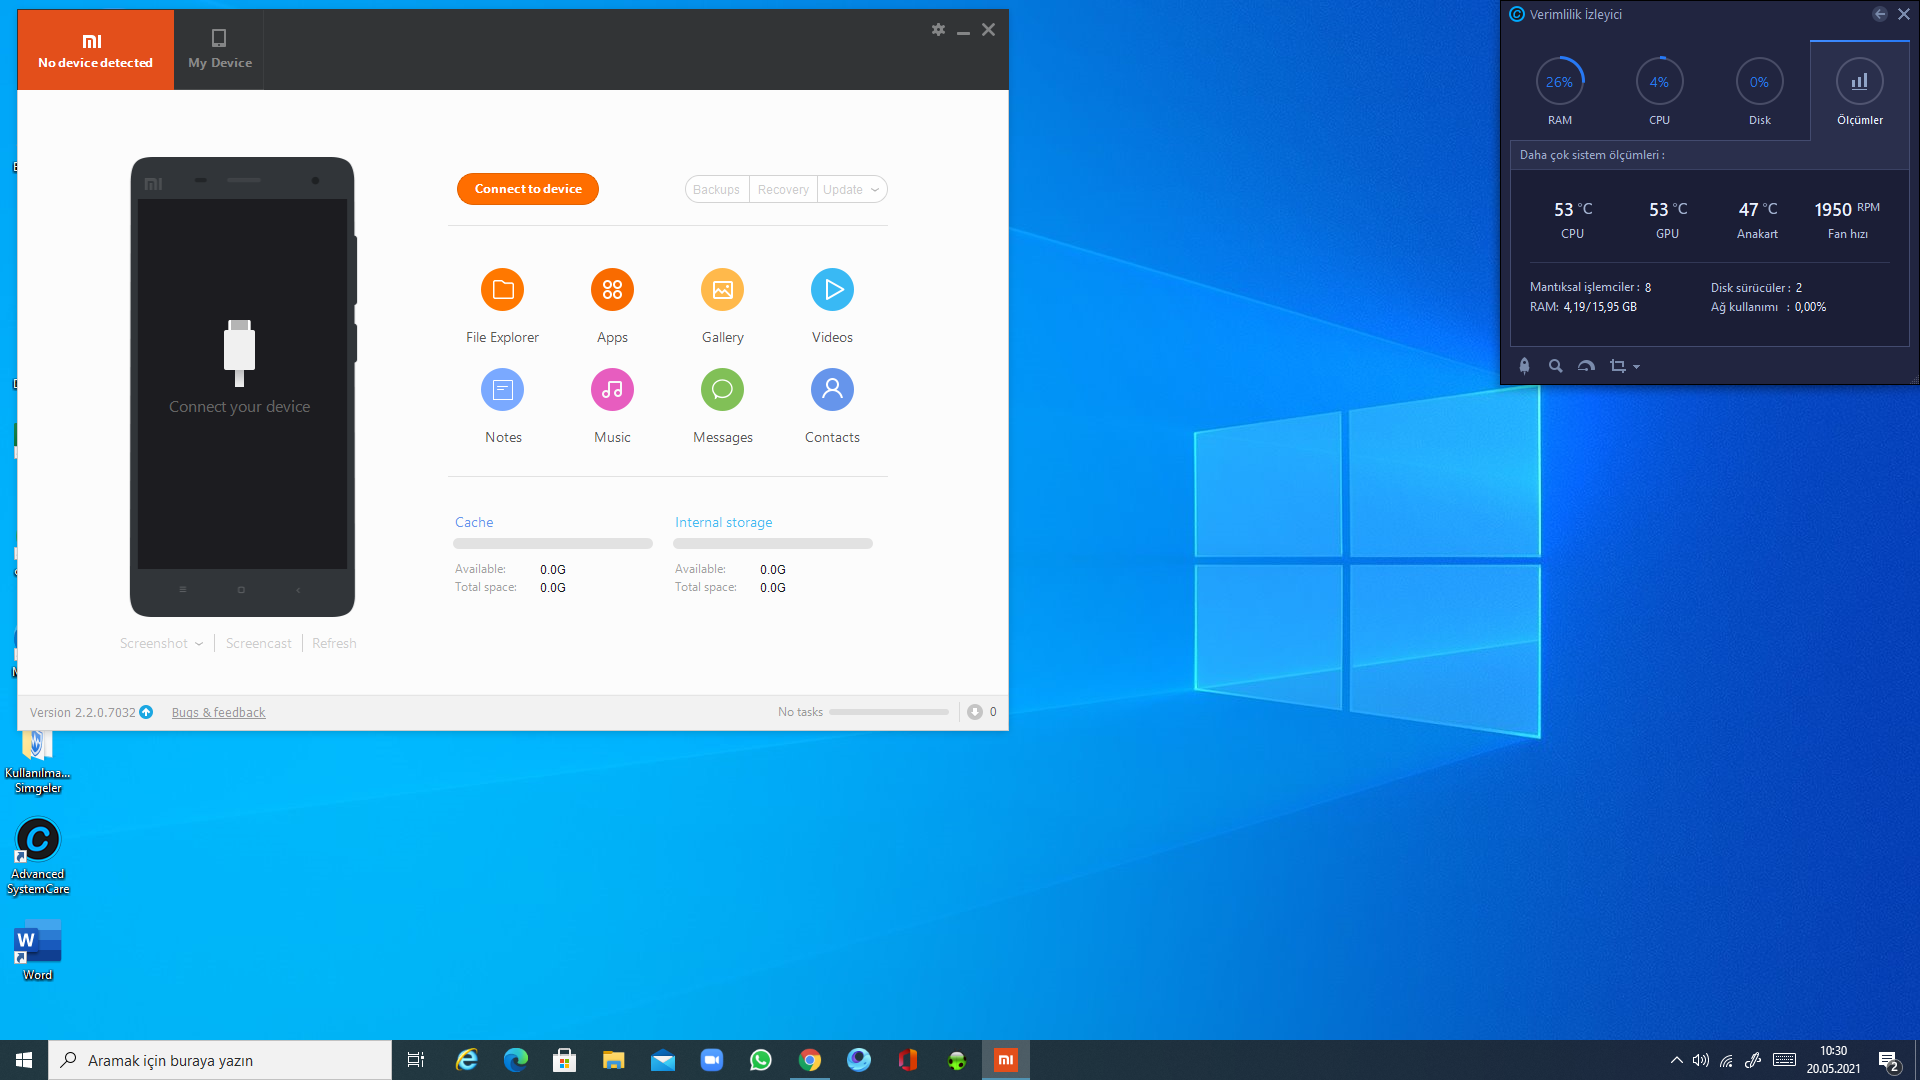Open the Bugs & feedback link

218,713
